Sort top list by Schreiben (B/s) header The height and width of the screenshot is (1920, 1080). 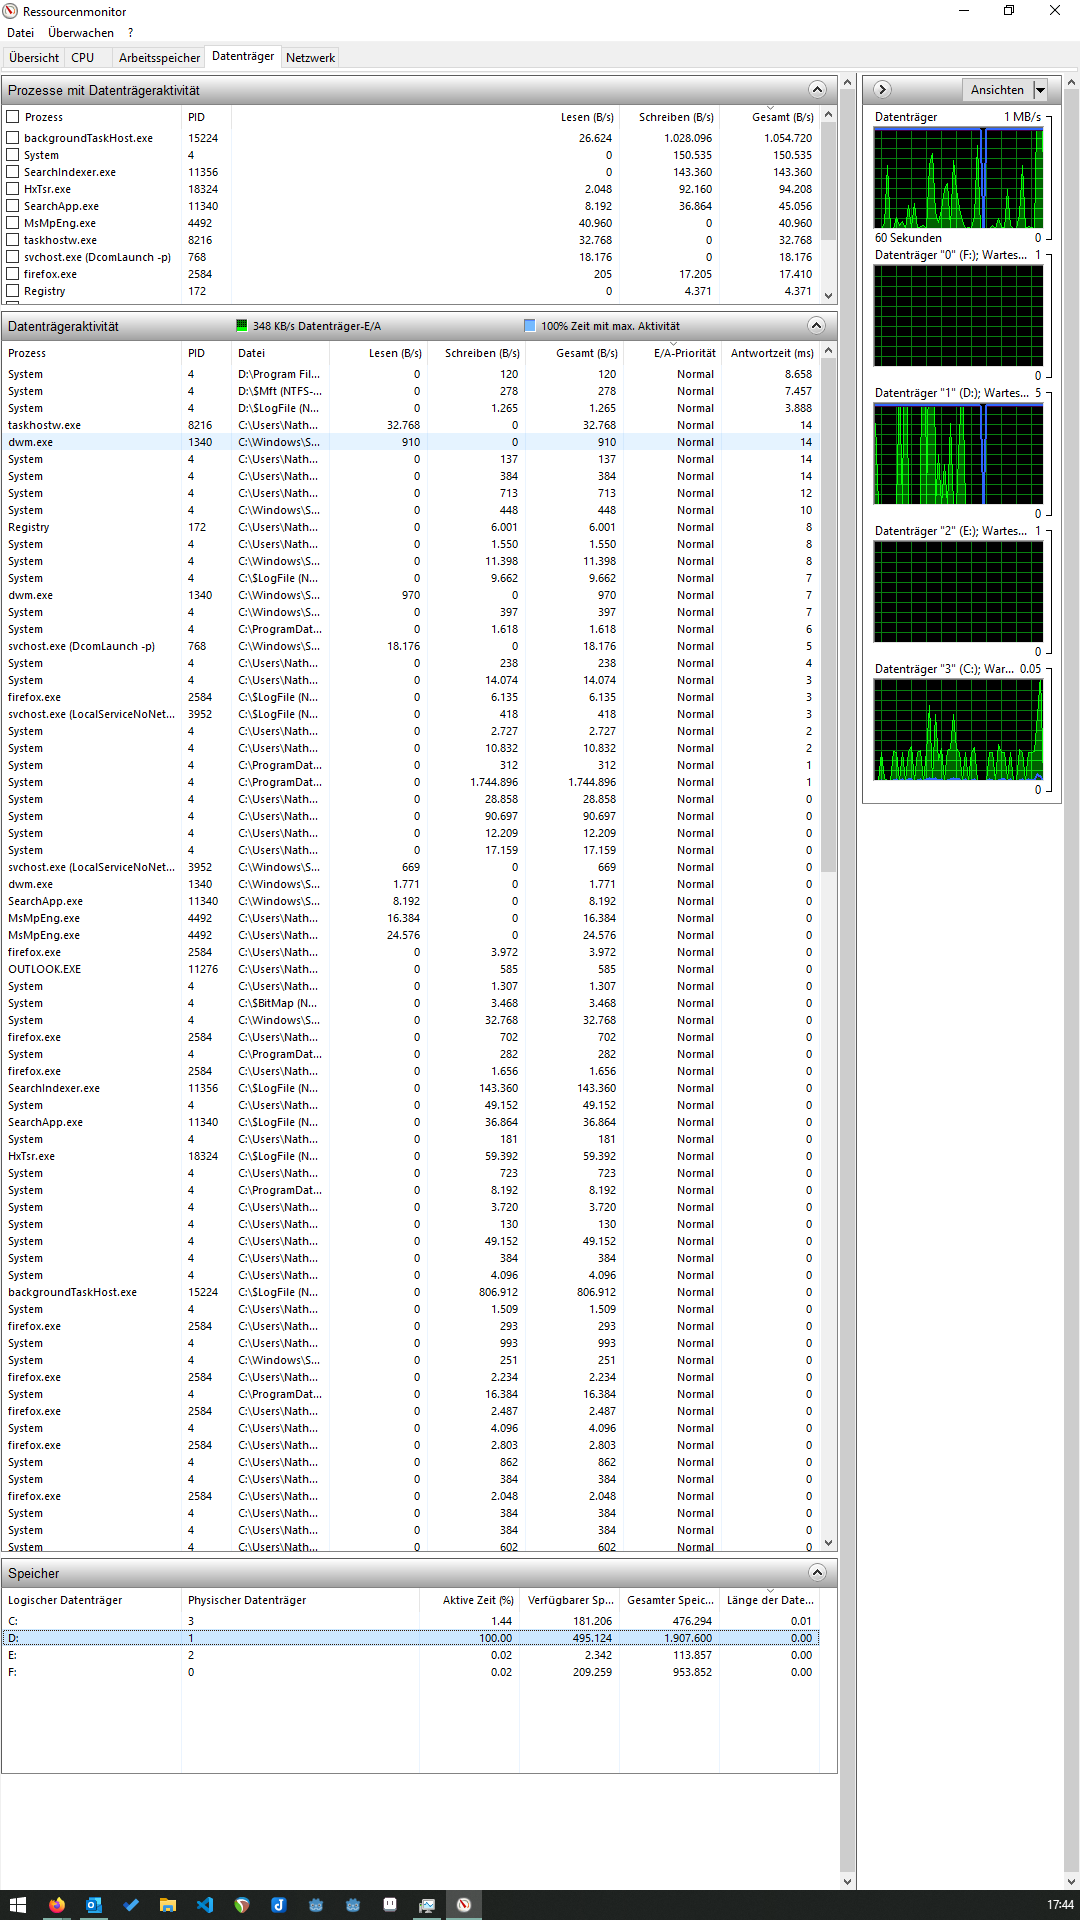click(x=676, y=117)
